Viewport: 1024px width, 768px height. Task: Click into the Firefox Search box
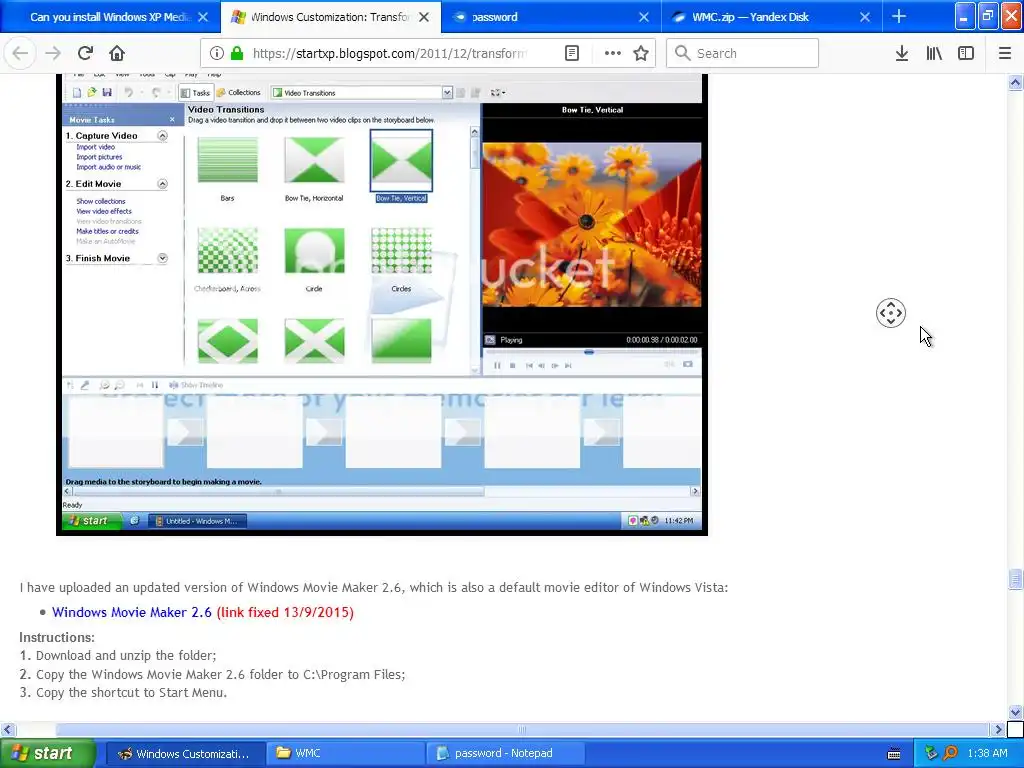click(x=742, y=53)
